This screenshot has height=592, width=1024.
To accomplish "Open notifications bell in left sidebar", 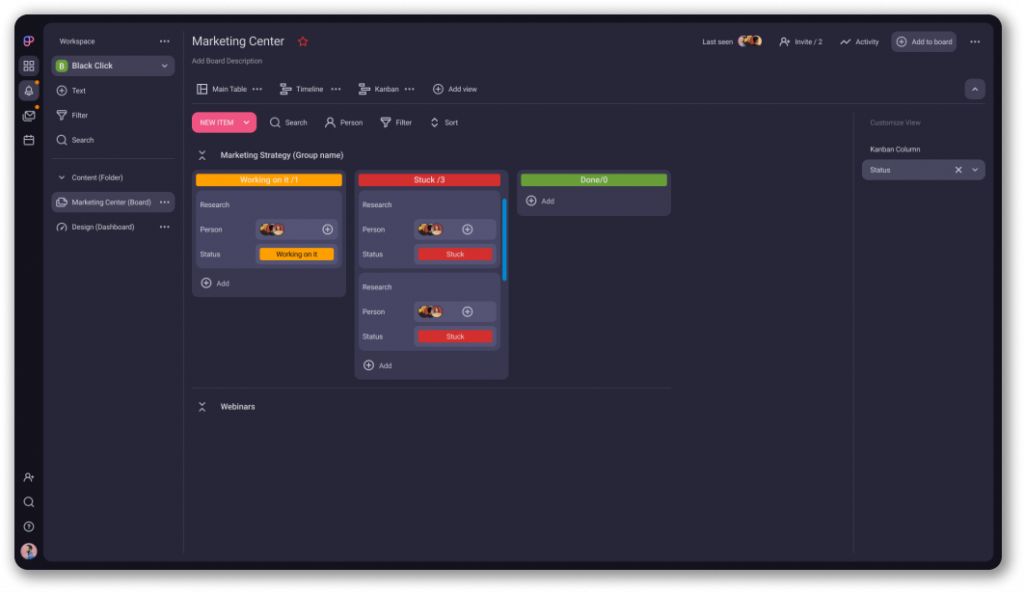I will click(29, 91).
